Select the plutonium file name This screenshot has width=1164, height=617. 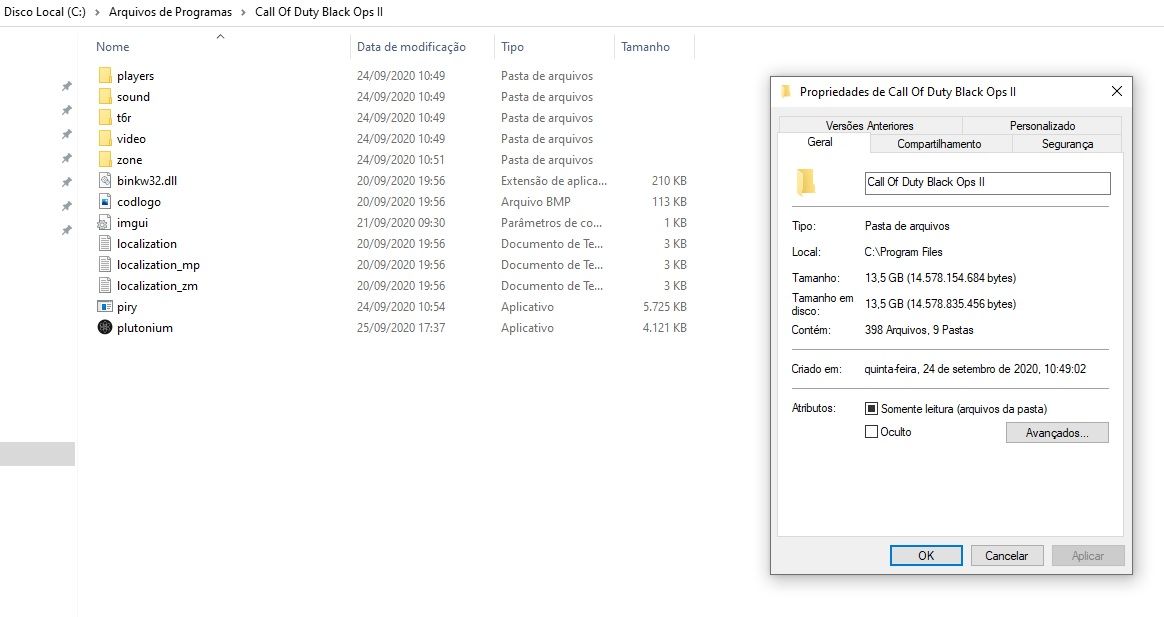[x=145, y=327]
